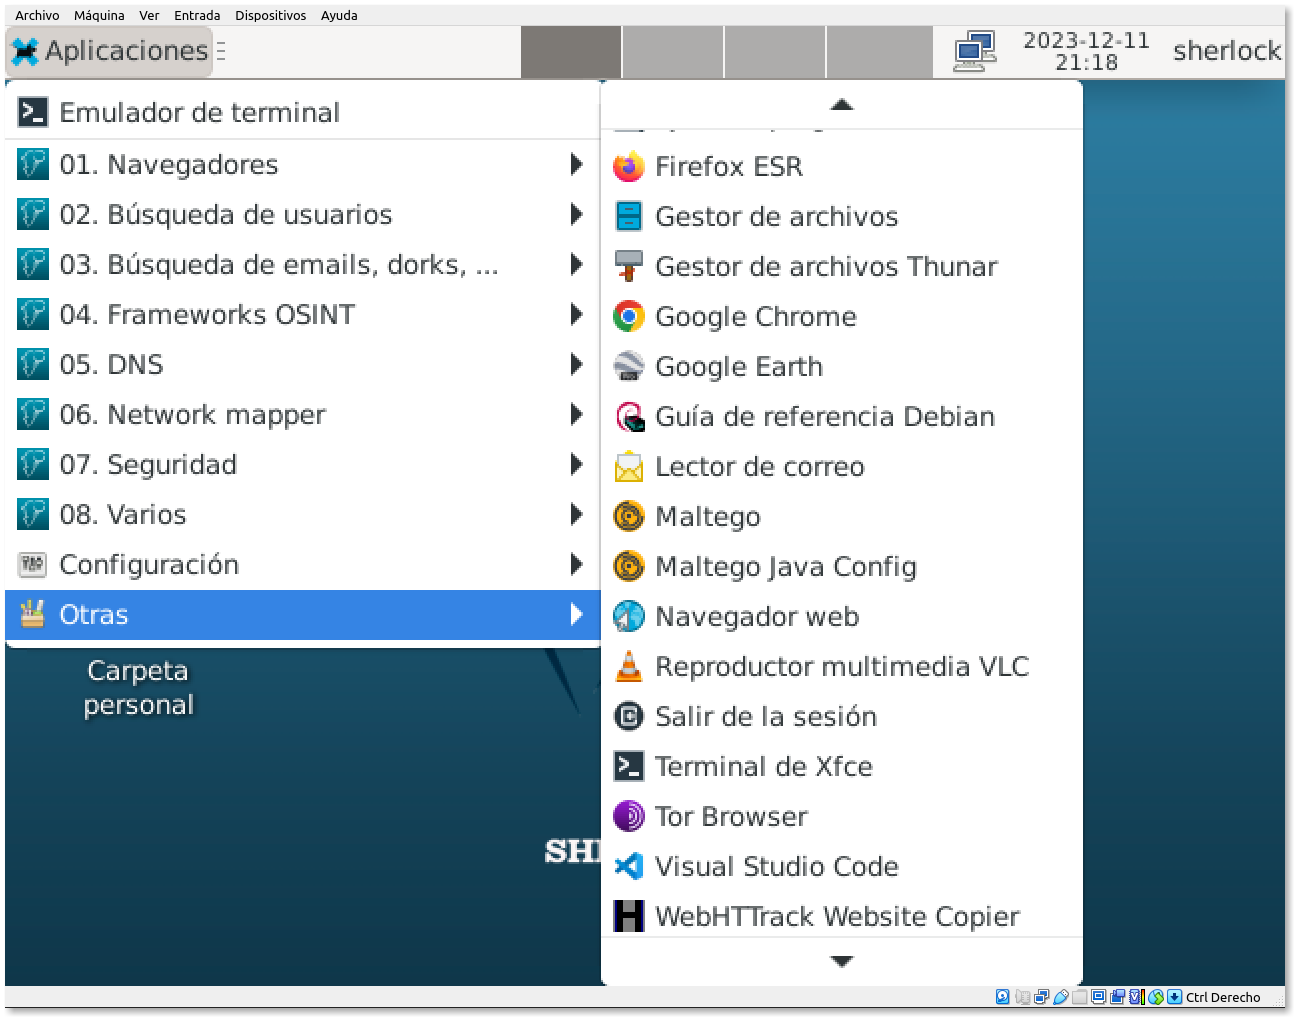Viewport: 1294px width, 1017px height.
Task: Click the Maltego Java Config icon
Action: (628, 566)
